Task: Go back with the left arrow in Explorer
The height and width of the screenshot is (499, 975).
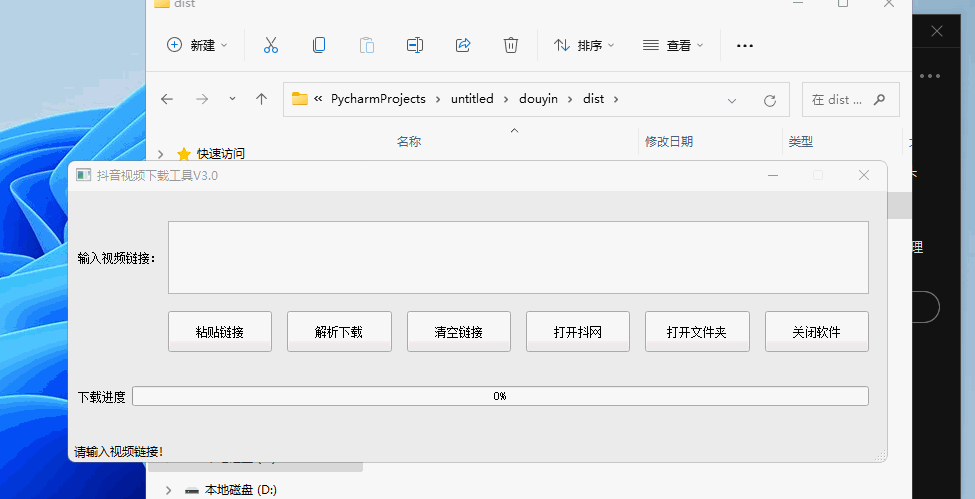Action: pos(167,99)
